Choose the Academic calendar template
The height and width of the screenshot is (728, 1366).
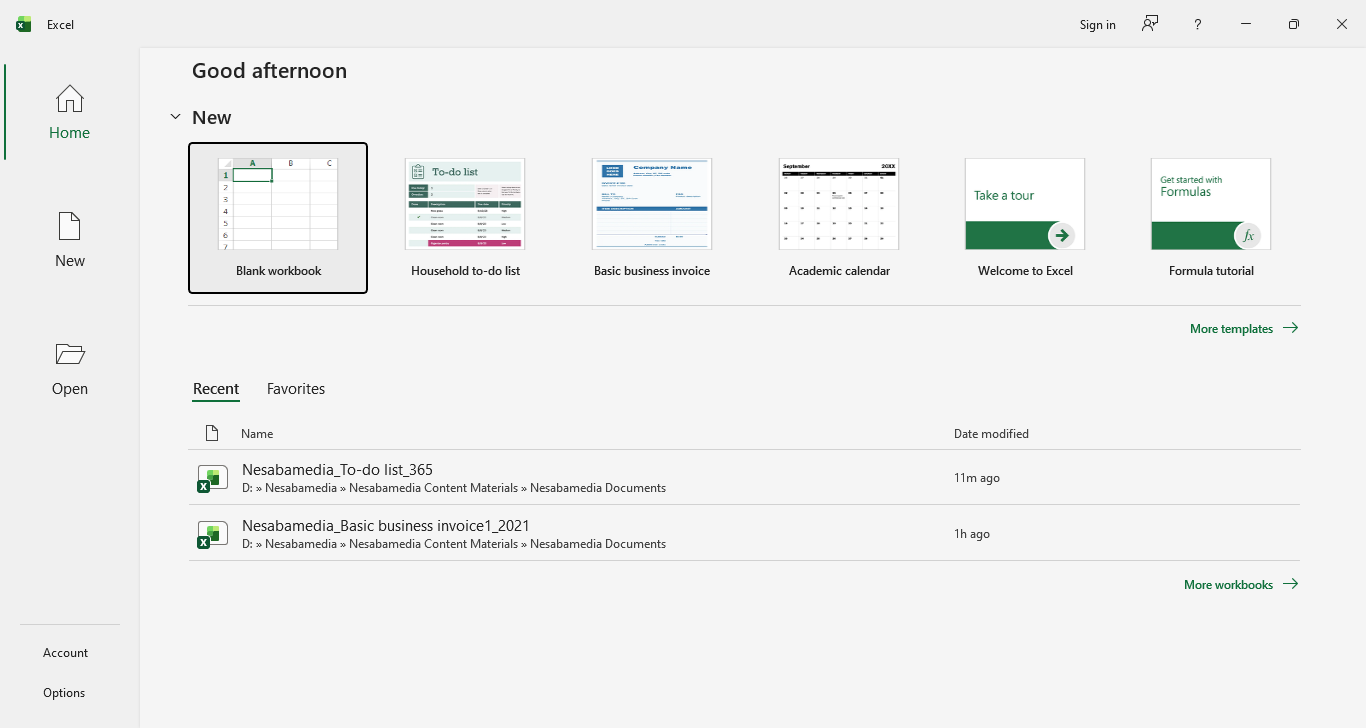pyautogui.click(x=838, y=218)
